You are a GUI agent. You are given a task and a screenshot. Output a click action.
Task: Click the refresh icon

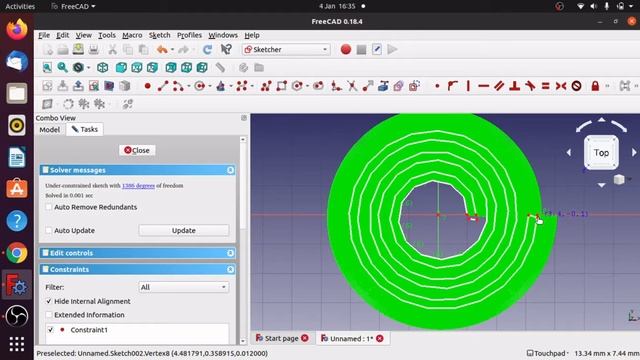click(x=207, y=49)
